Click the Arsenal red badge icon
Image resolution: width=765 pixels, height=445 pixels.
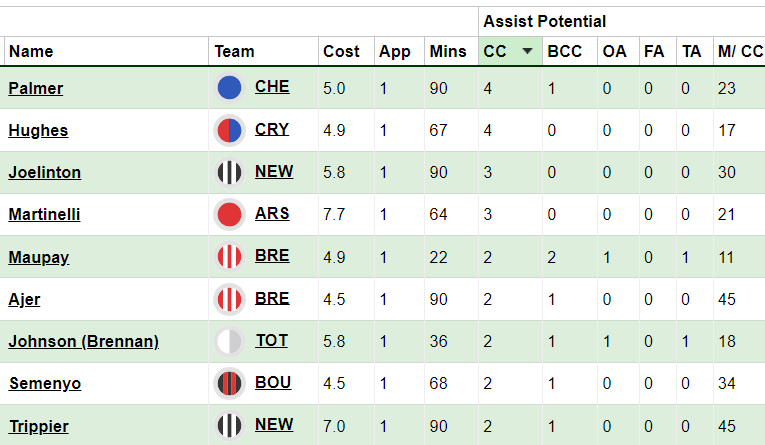click(x=229, y=214)
